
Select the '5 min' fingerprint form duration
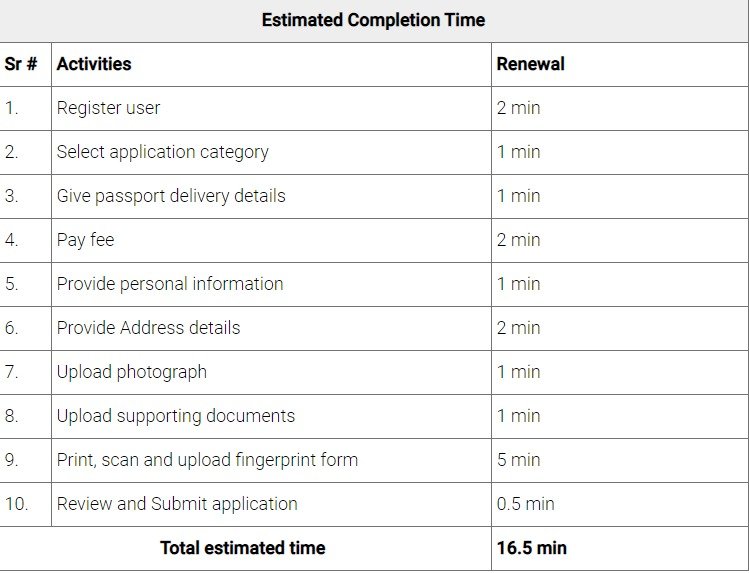click(518, 460)
